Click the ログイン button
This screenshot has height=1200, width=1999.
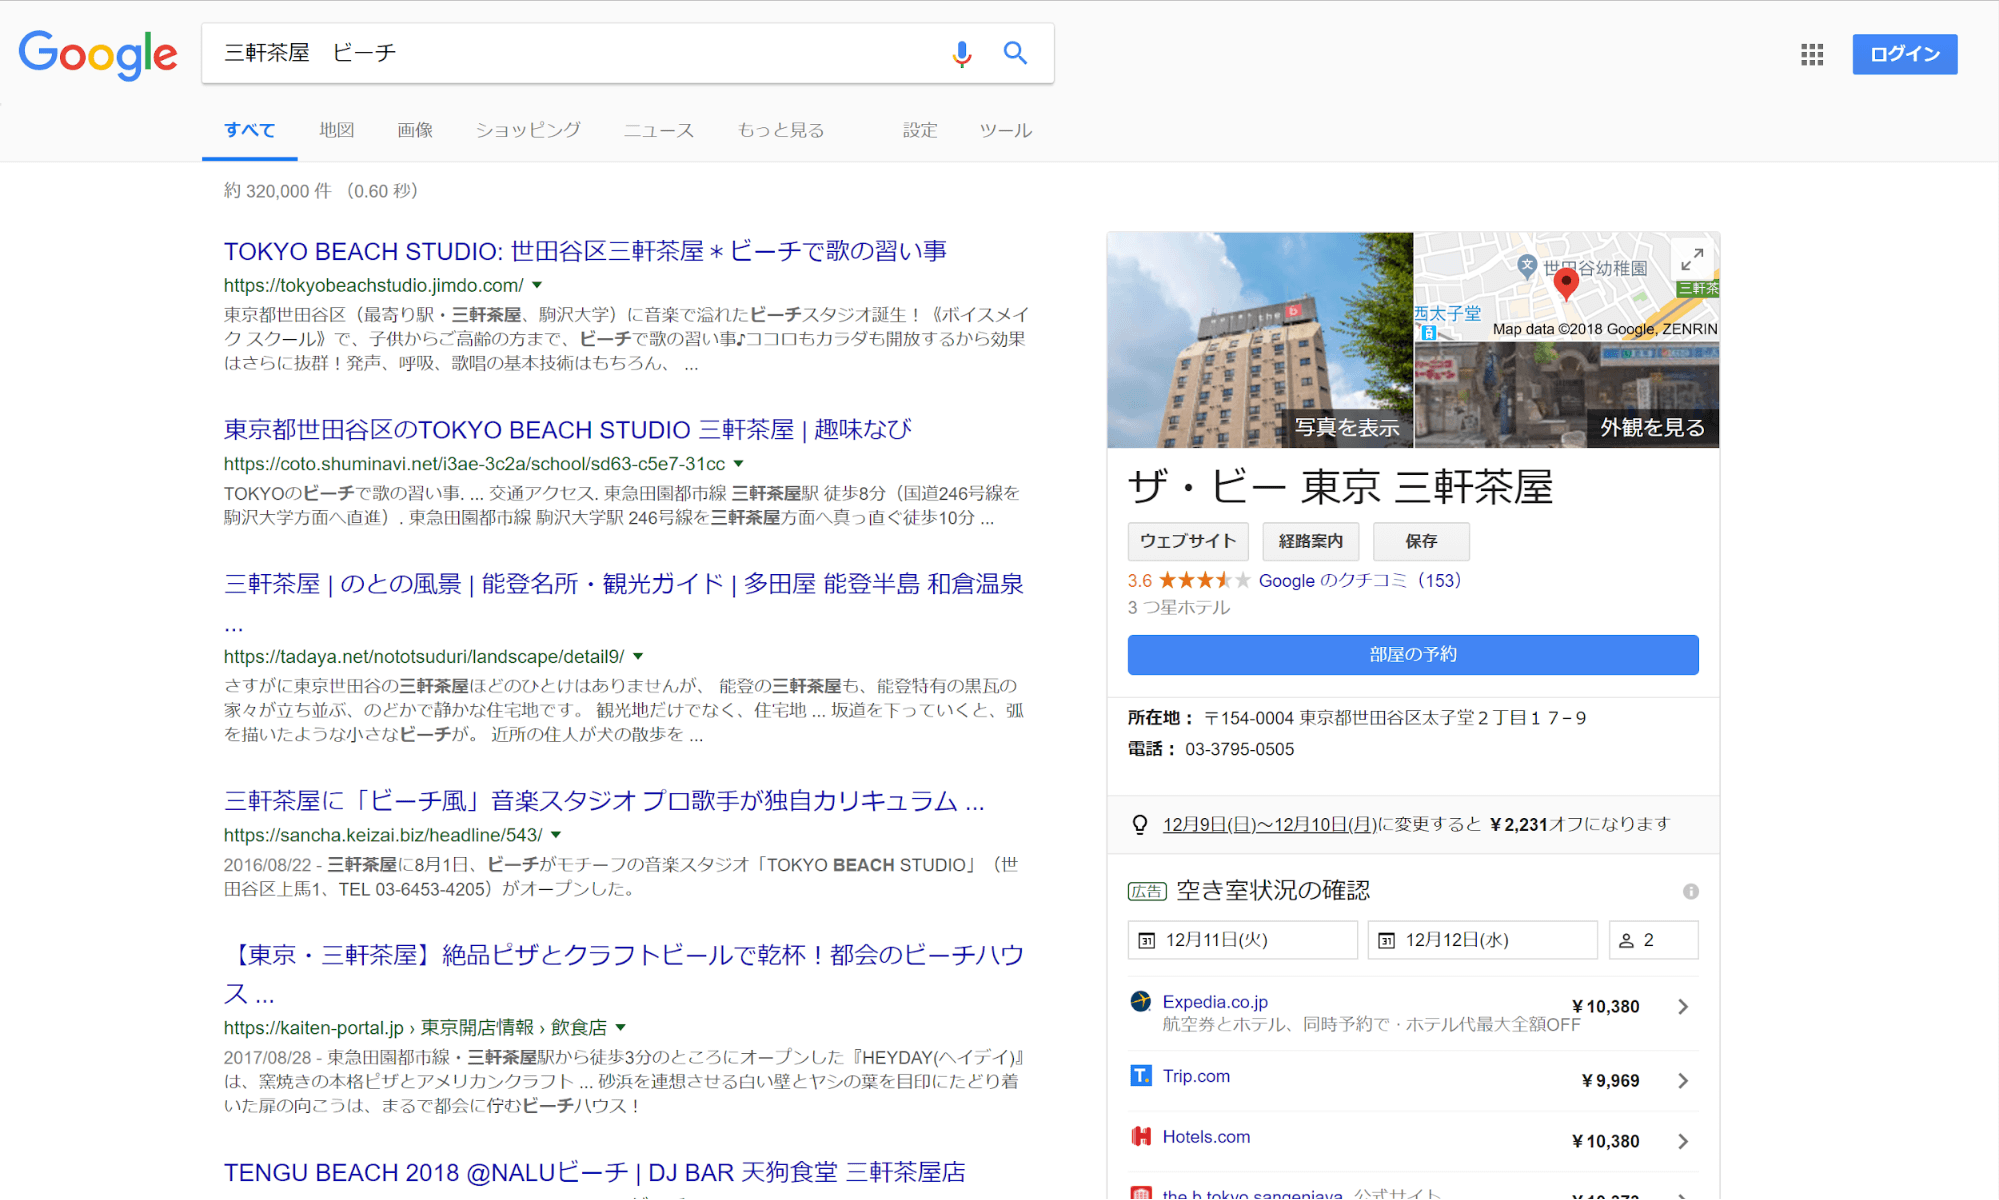pos(1905,54)
